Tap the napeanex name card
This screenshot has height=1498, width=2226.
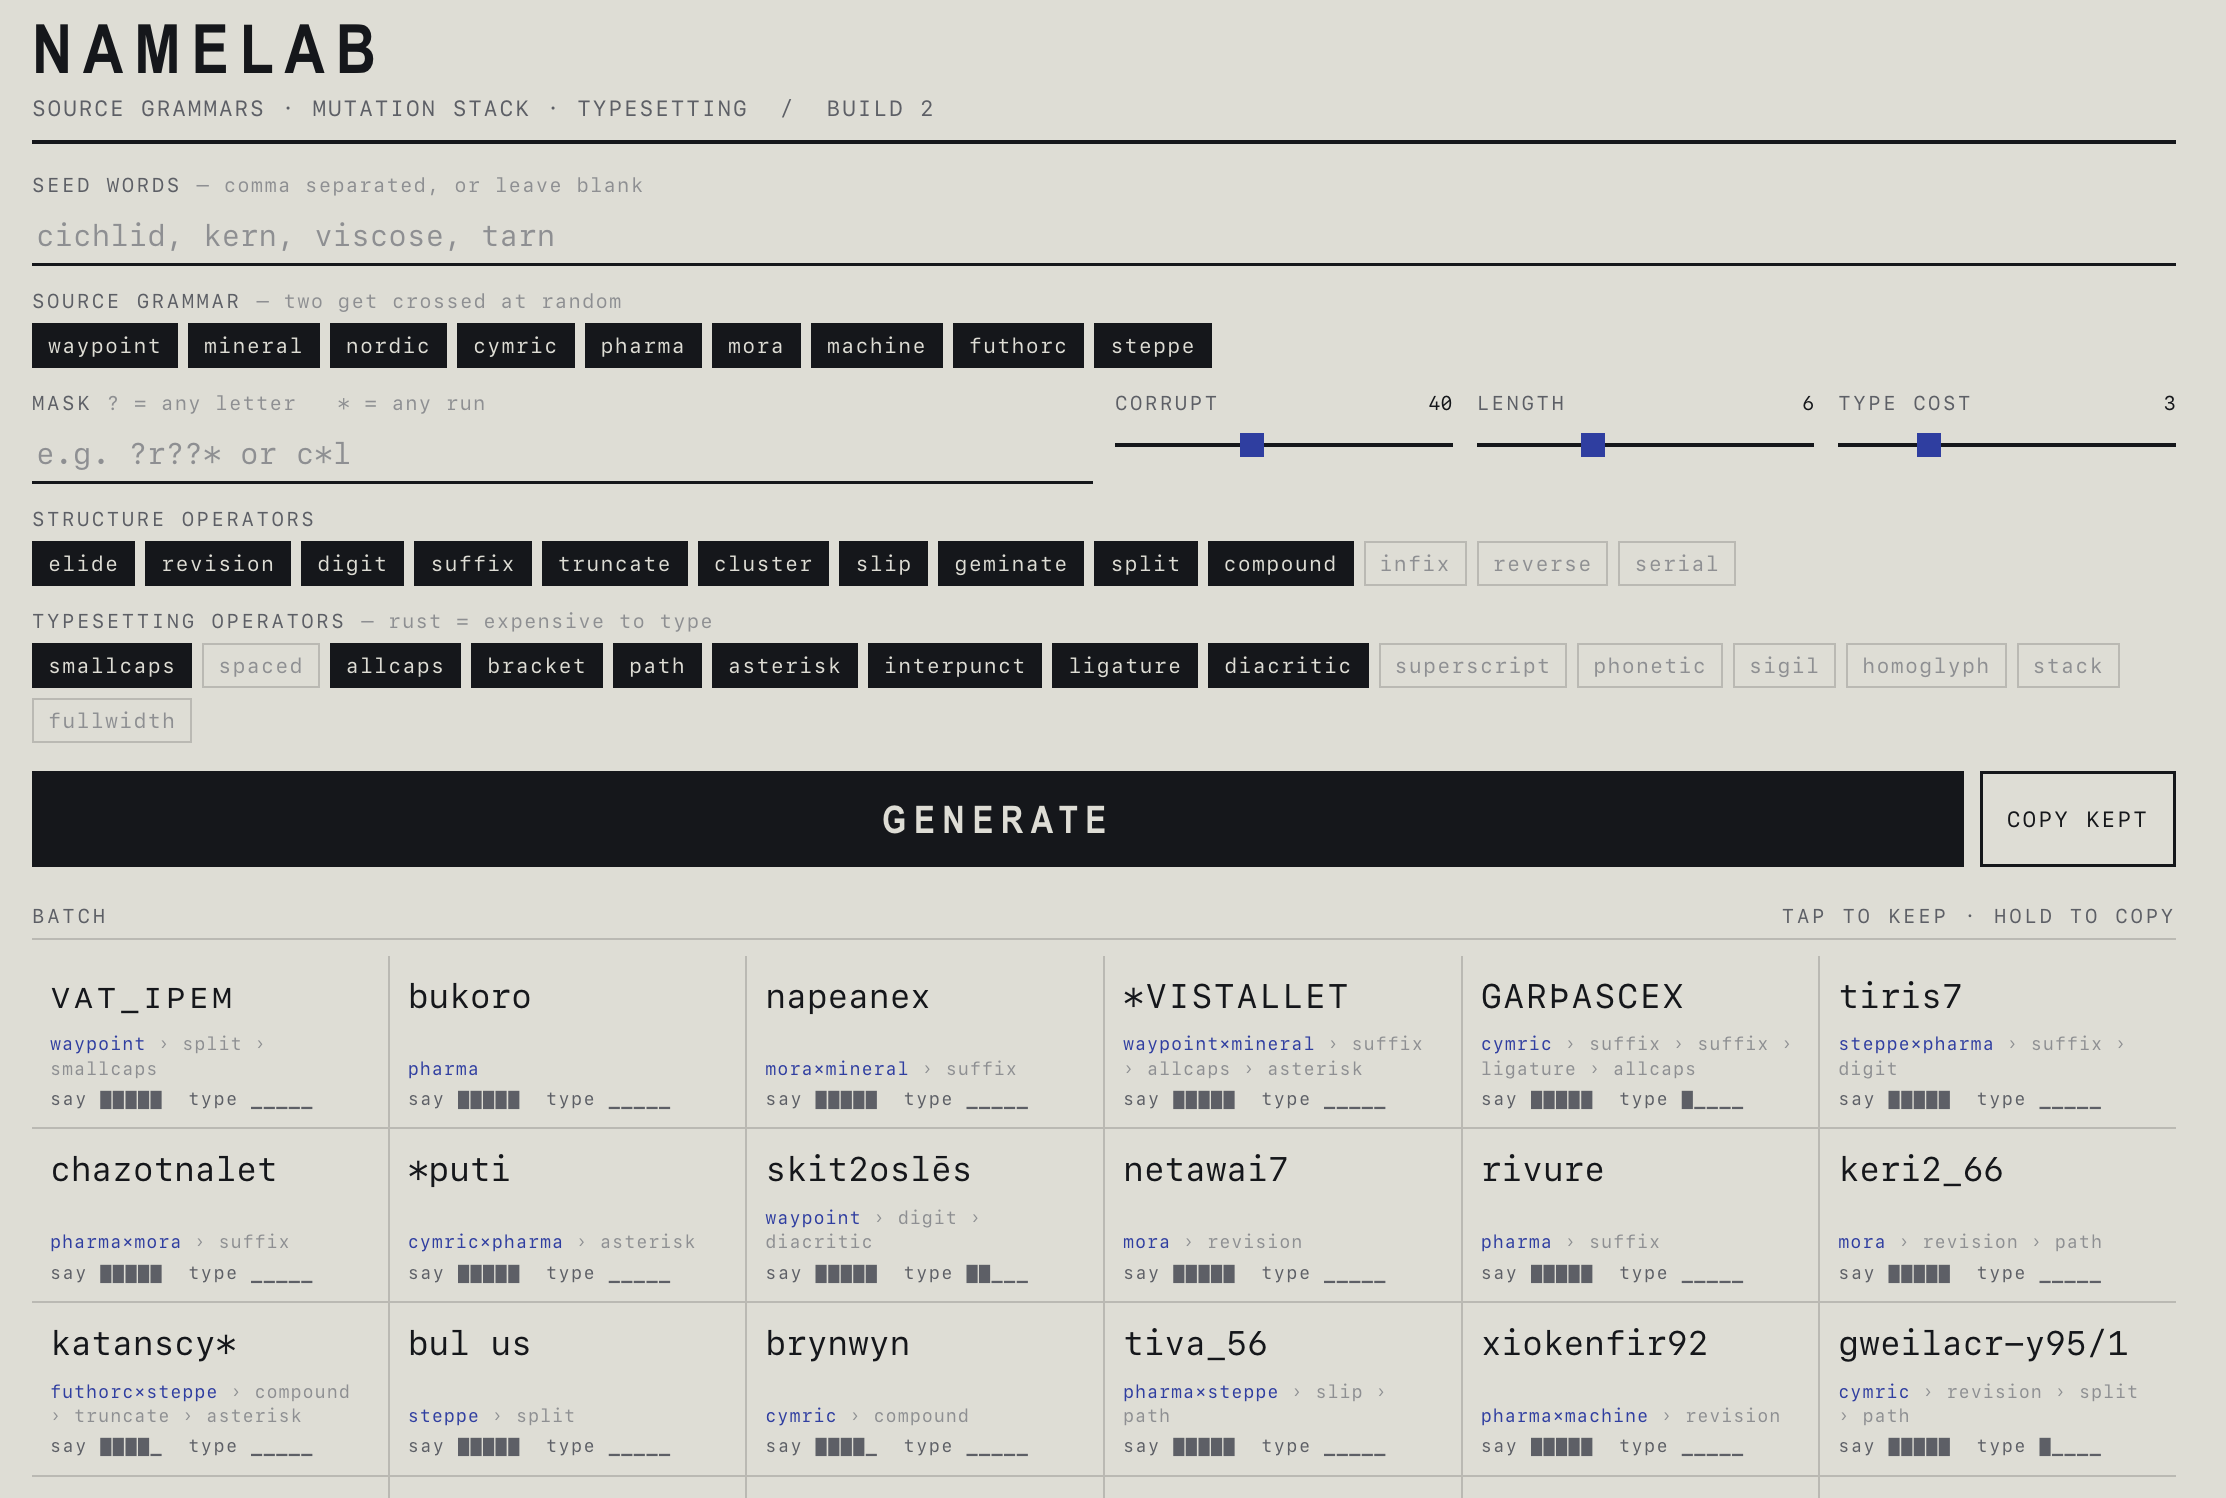click(x=925, y=1042)
